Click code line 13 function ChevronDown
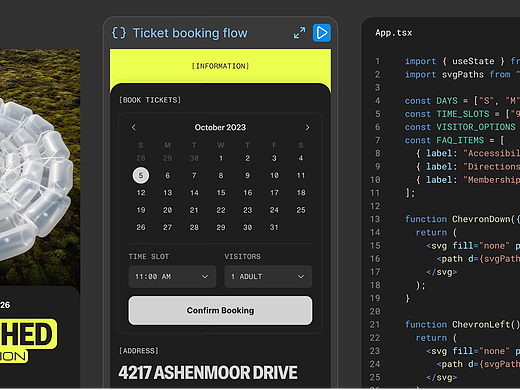Image resolution: width=520 pixels, height=390 pixels. coord(462,219)
